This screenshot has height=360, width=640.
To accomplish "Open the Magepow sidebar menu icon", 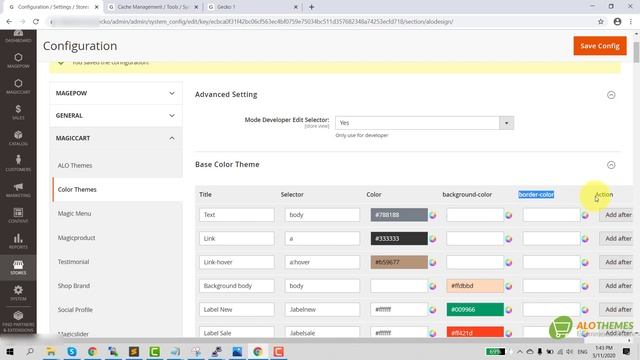I will [x=18, y=60].
